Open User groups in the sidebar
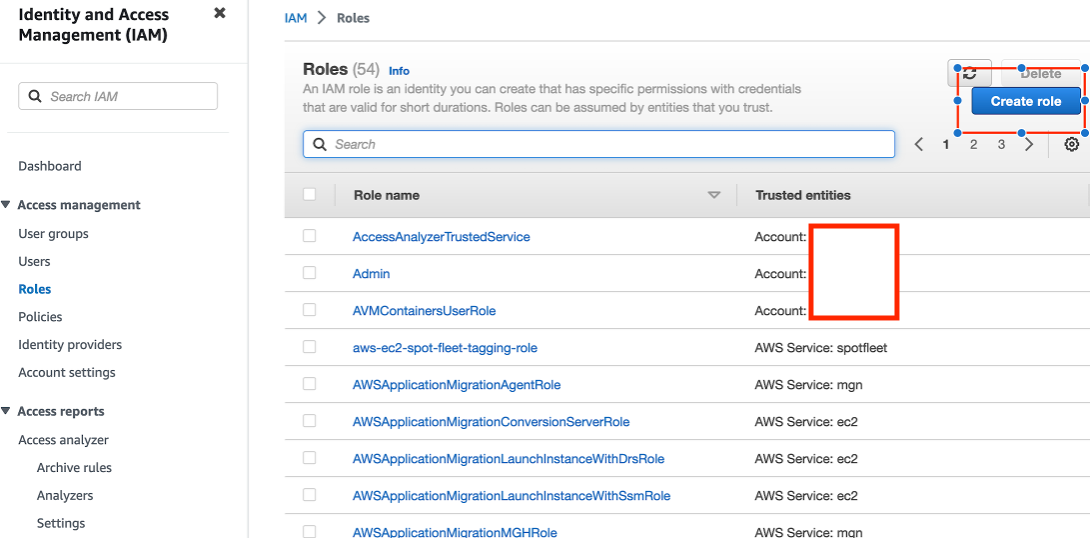Image resolution: width=1091 pixels, height=539 pixels. point(54,234)
